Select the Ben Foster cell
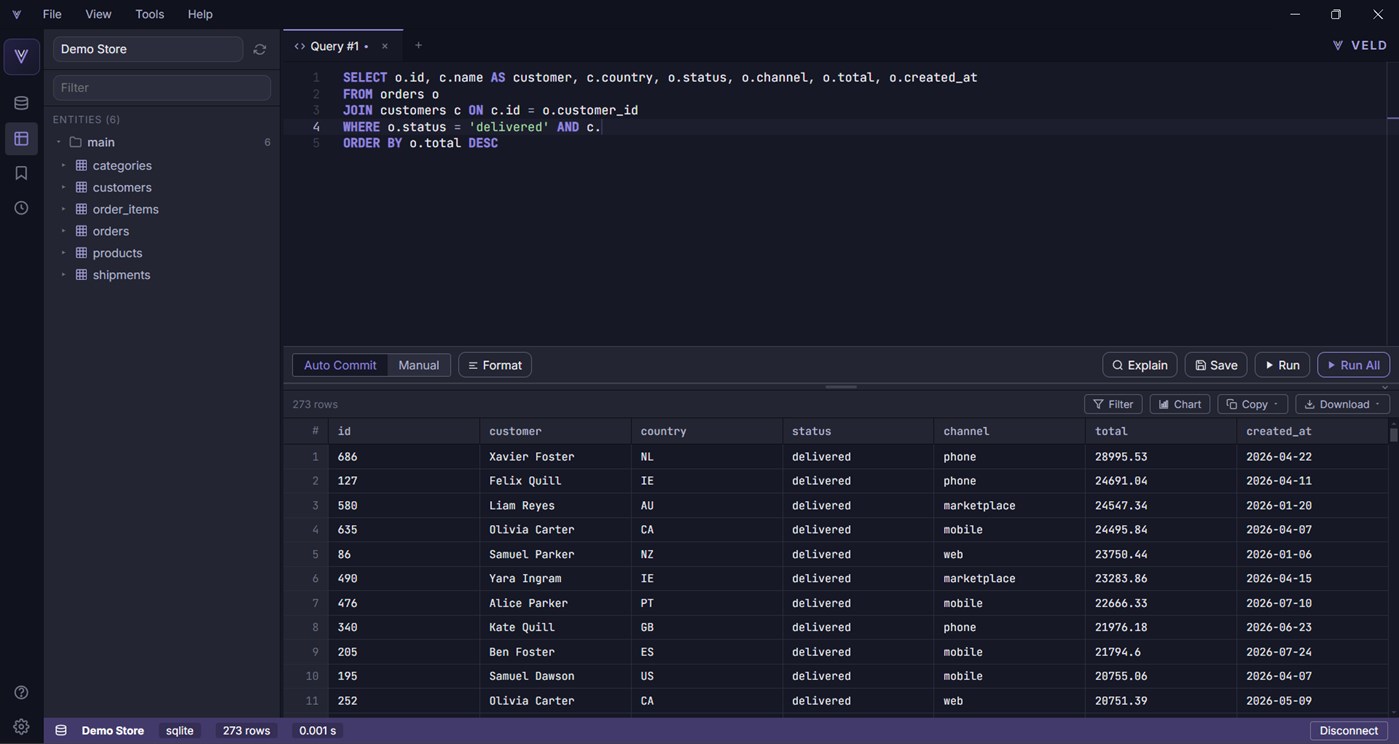Screen dimensions: 1399x744 (555, 652)
